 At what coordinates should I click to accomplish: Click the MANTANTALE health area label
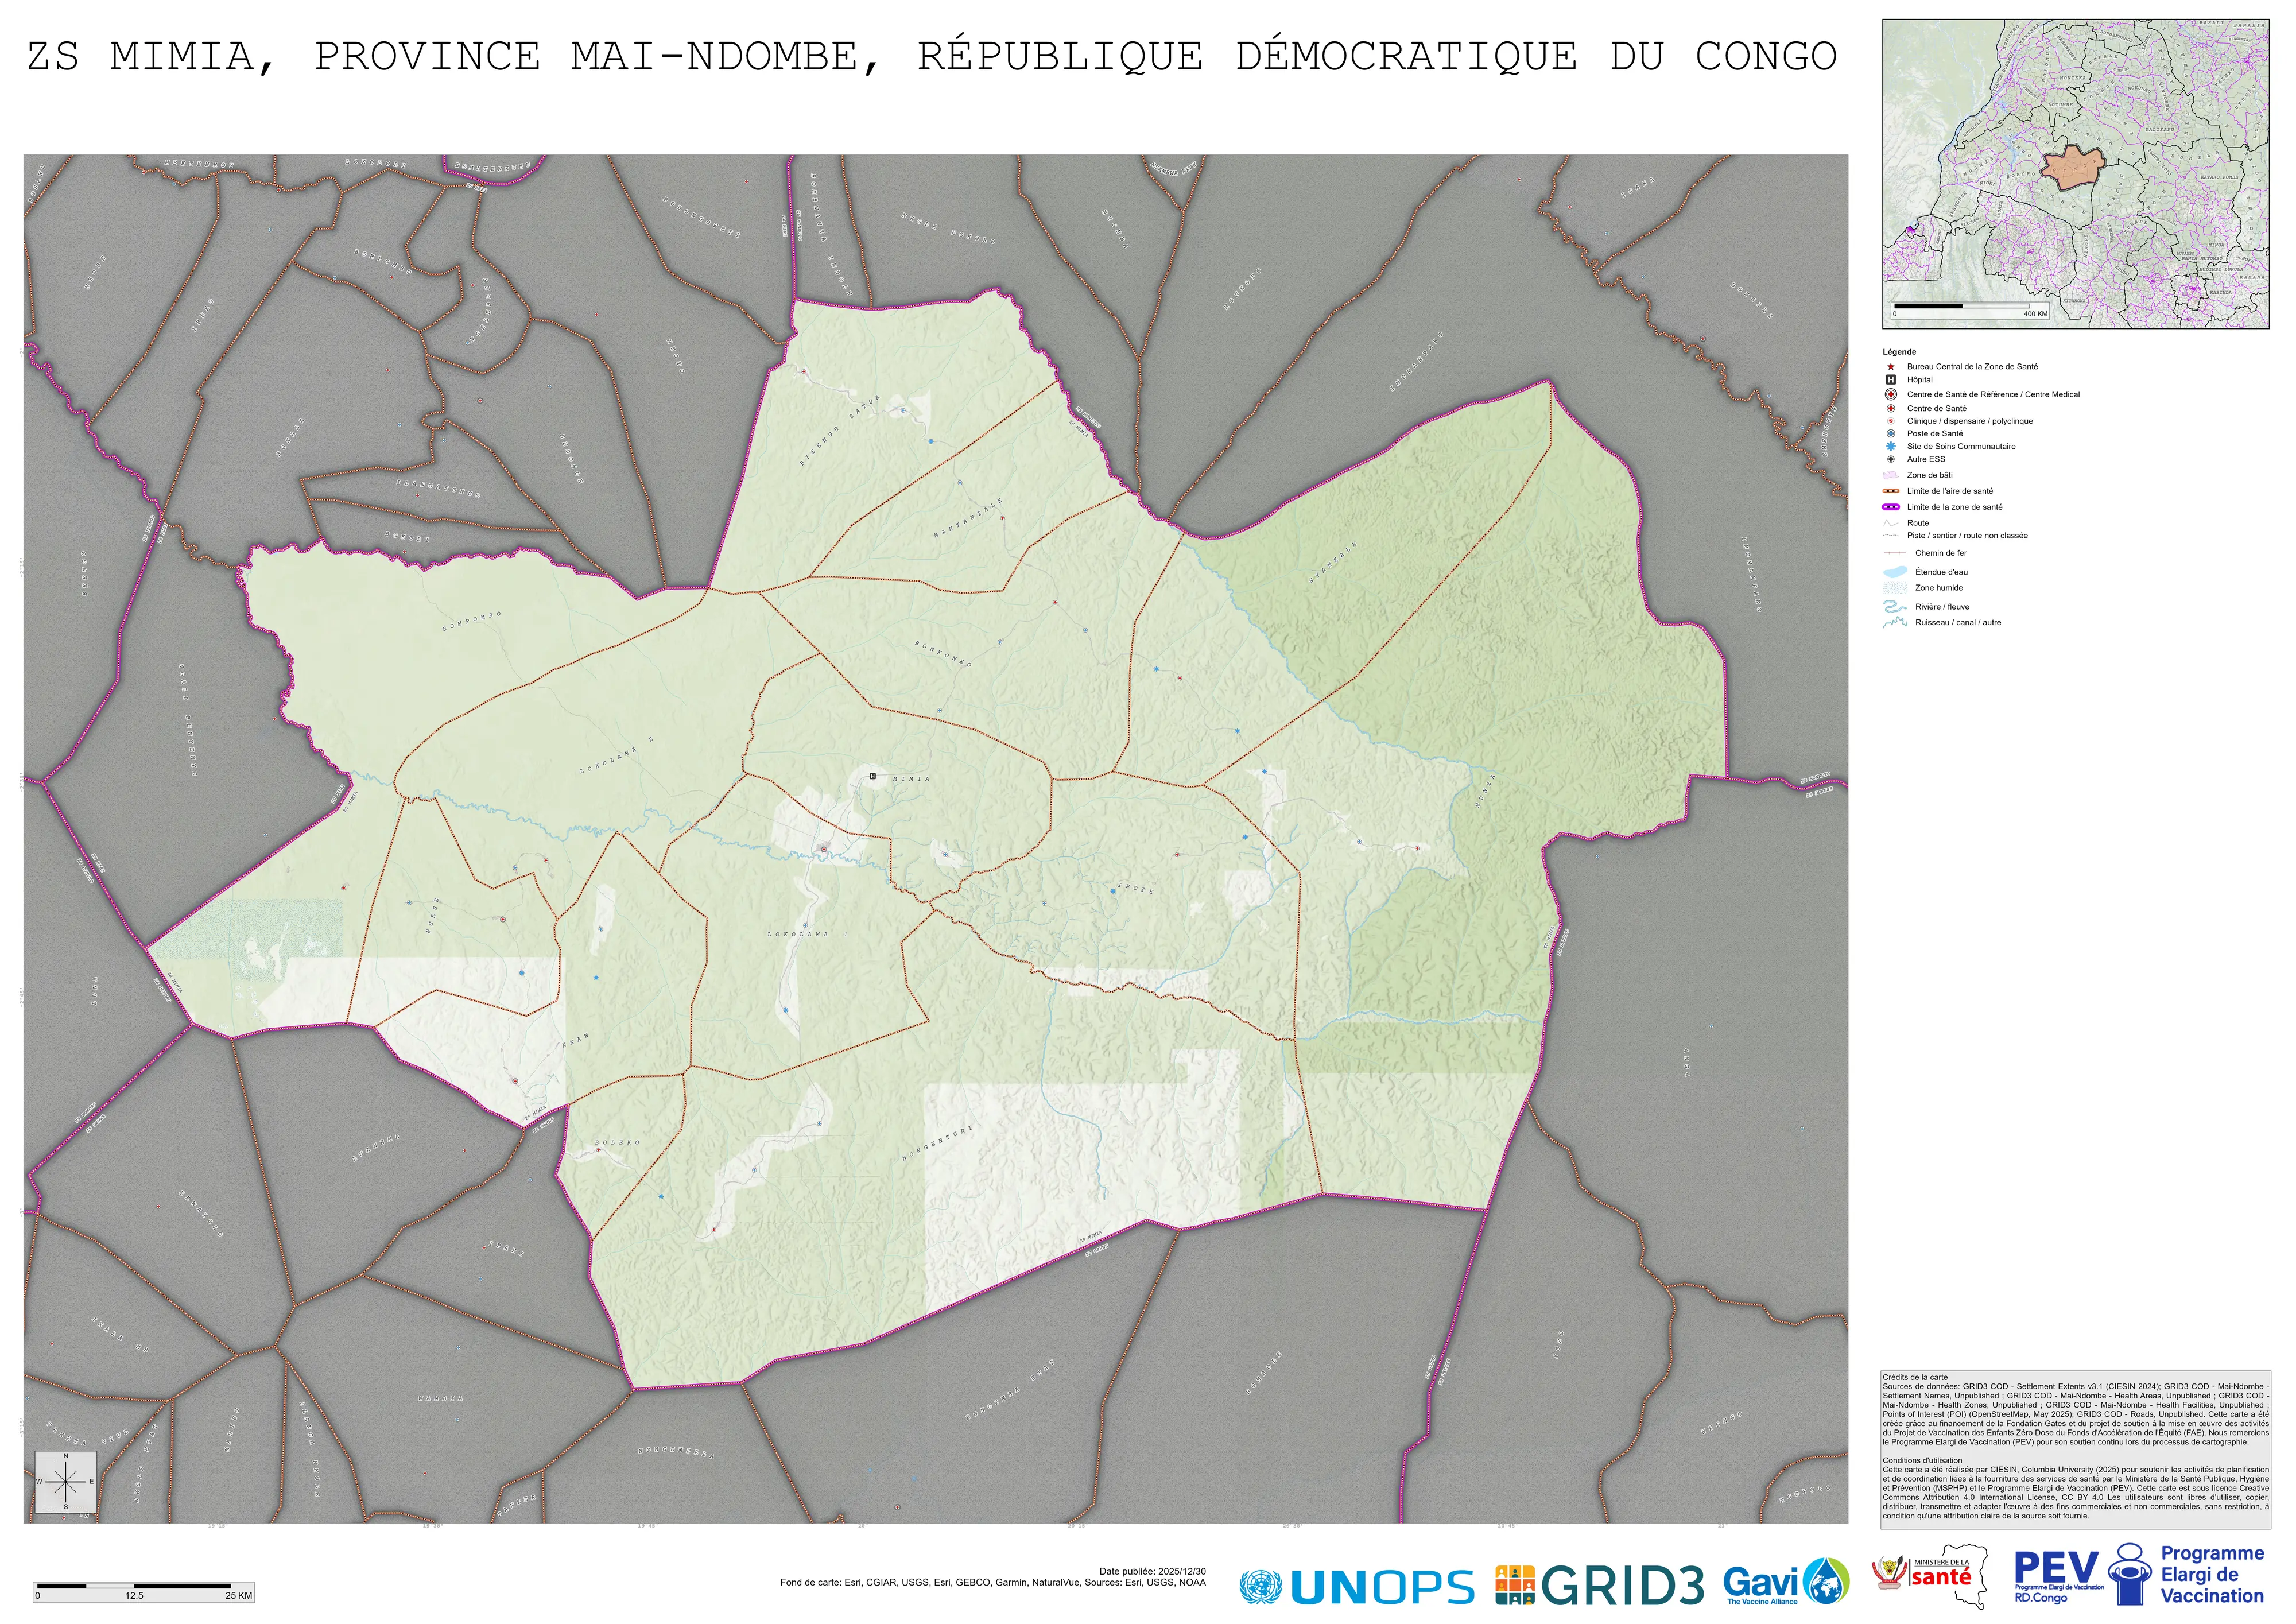[x=968, y=518]
